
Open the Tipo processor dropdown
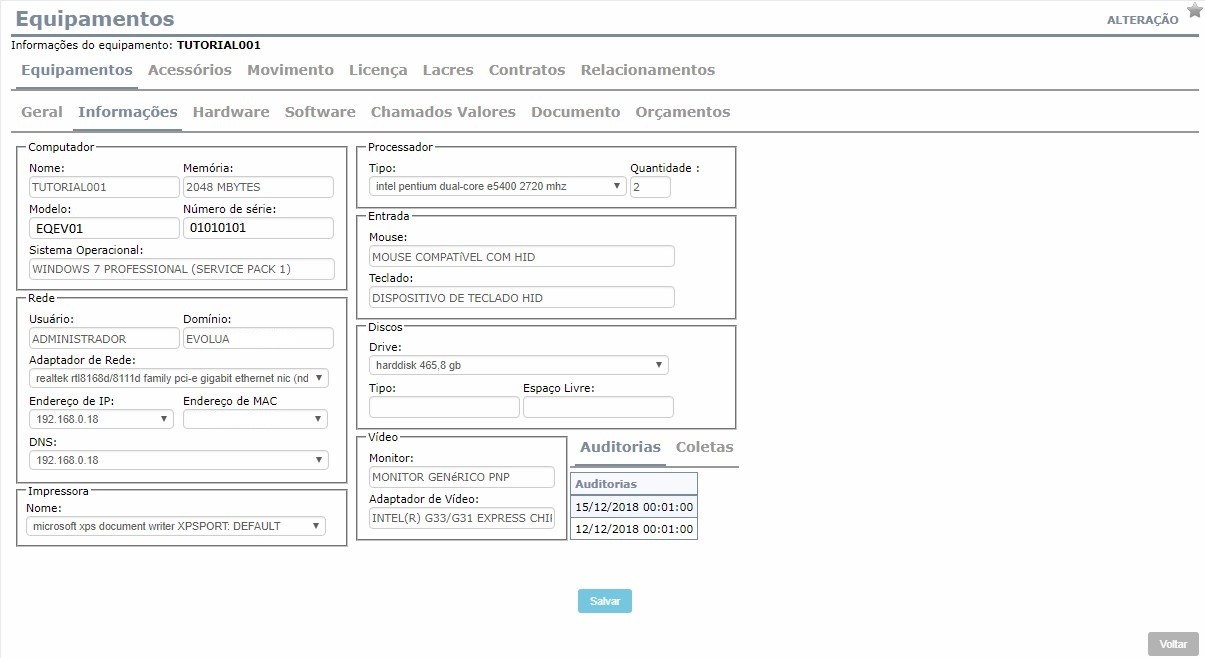(x=497, y=186)
